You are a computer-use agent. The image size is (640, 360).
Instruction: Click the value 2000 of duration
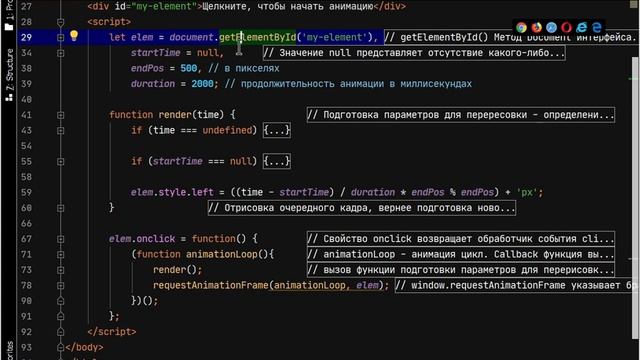click(202, 84)
